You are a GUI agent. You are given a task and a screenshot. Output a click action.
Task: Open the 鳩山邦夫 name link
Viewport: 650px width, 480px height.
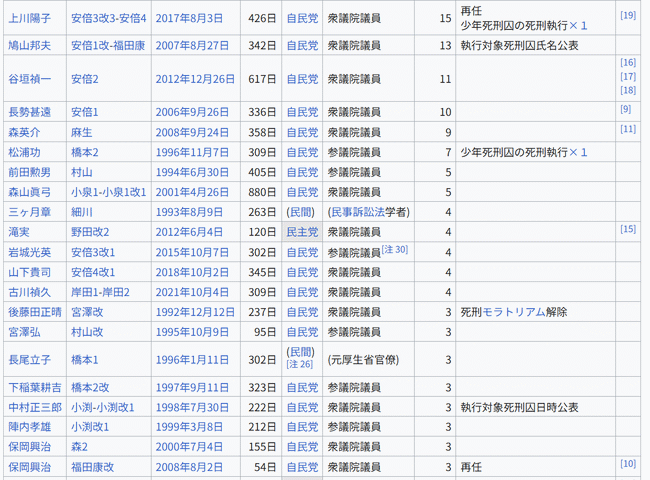29,45
